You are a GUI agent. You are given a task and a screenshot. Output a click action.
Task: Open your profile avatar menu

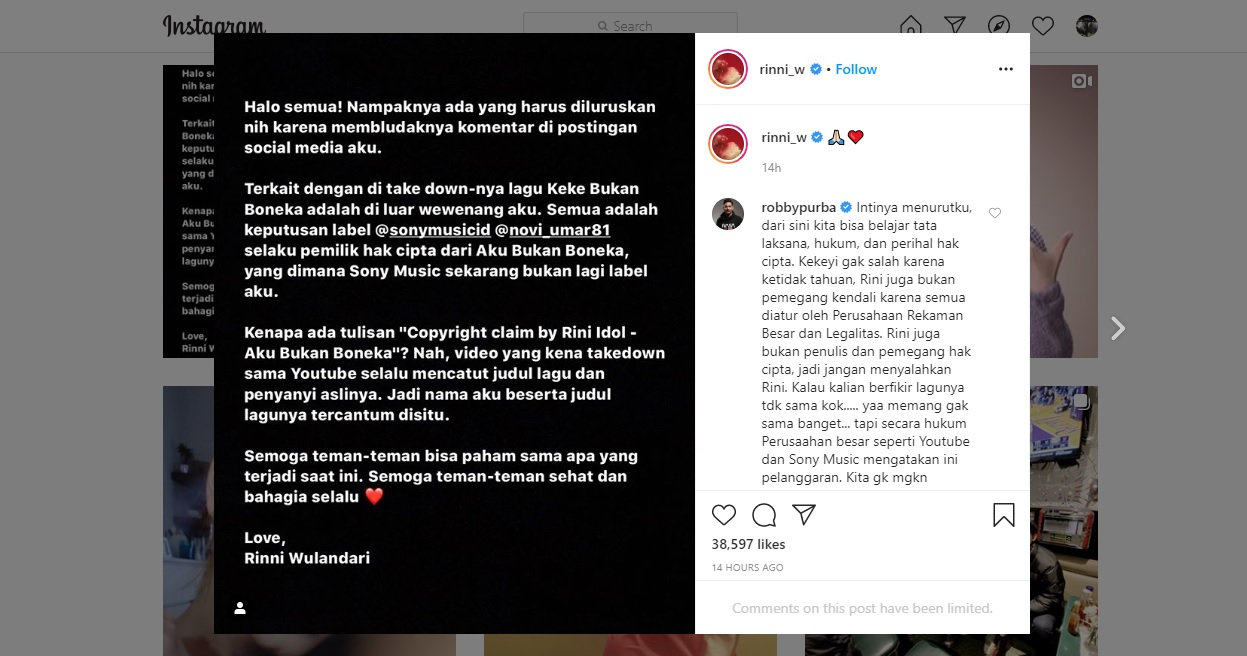point(1087,26)
